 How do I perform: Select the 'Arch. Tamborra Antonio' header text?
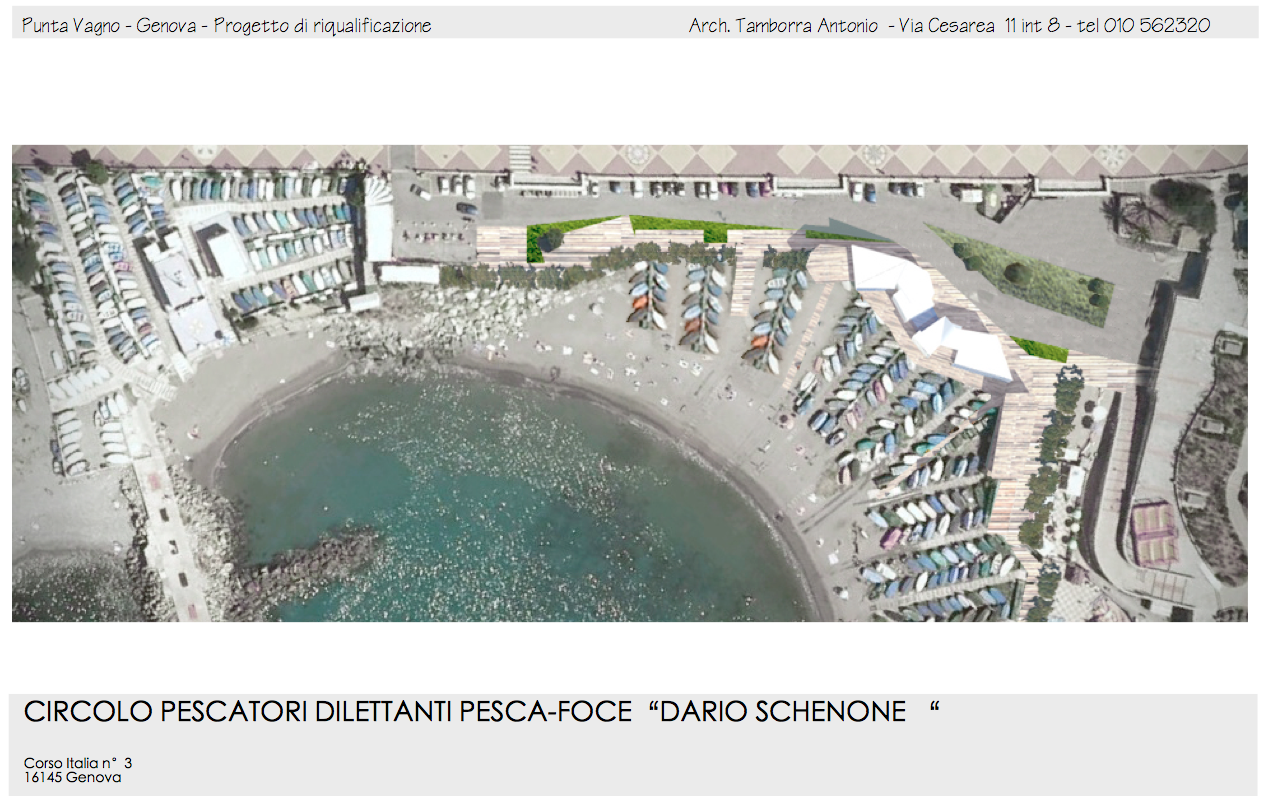pos(785,25)
